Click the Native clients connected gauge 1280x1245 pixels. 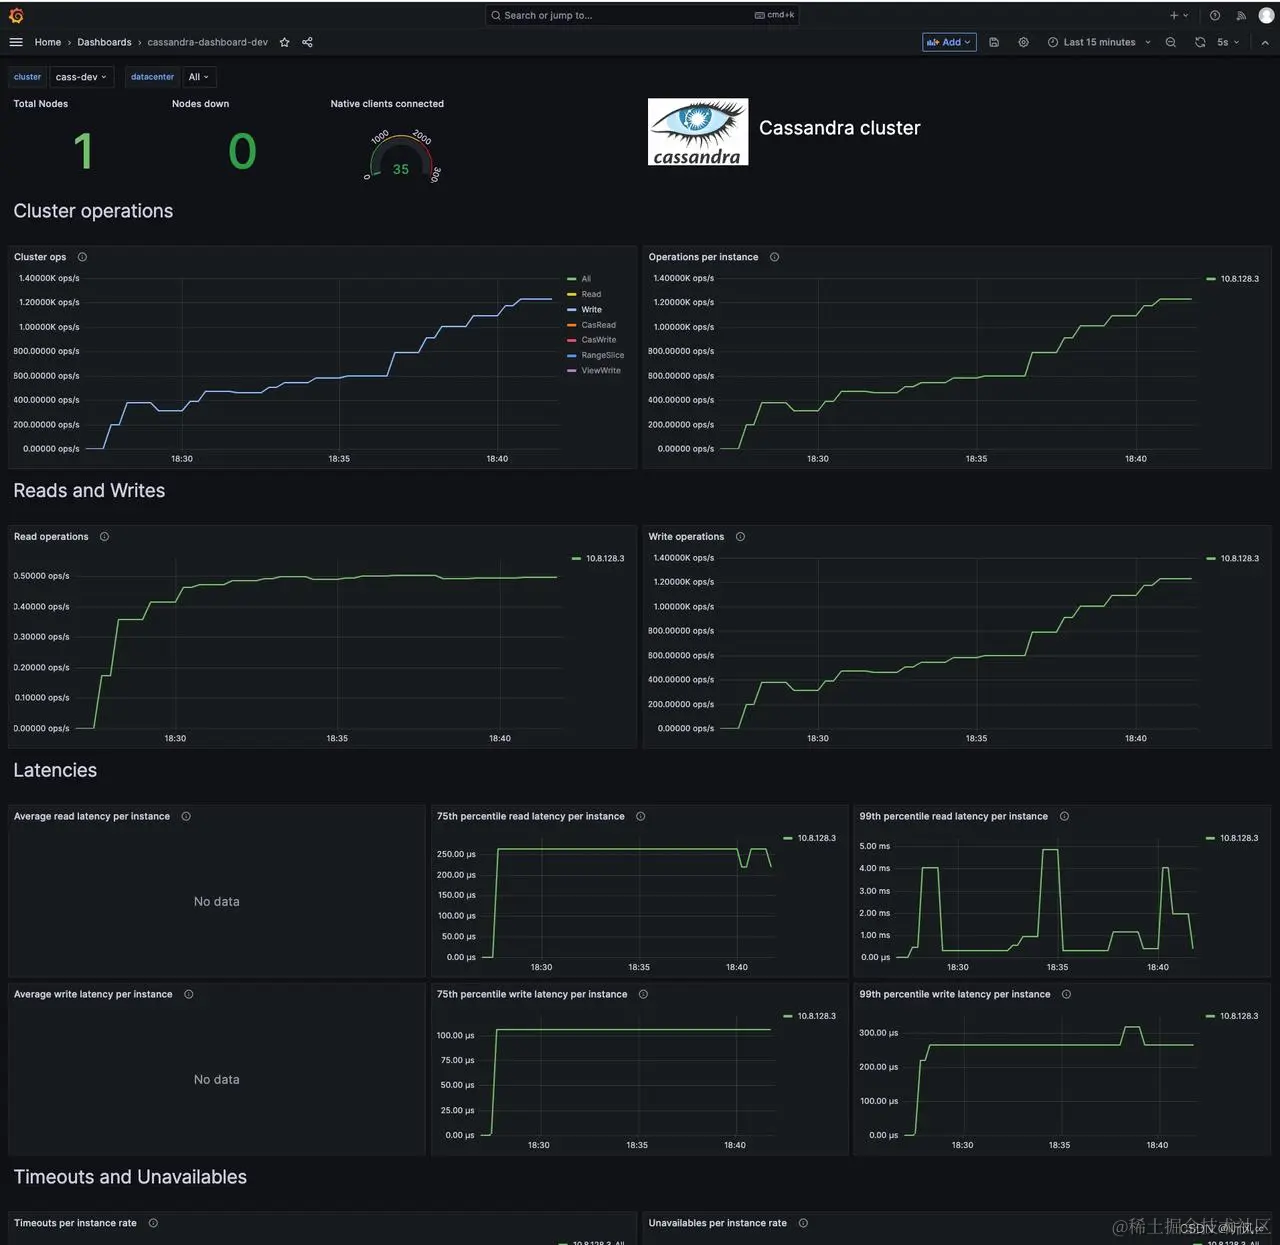[x=401, y=158]
